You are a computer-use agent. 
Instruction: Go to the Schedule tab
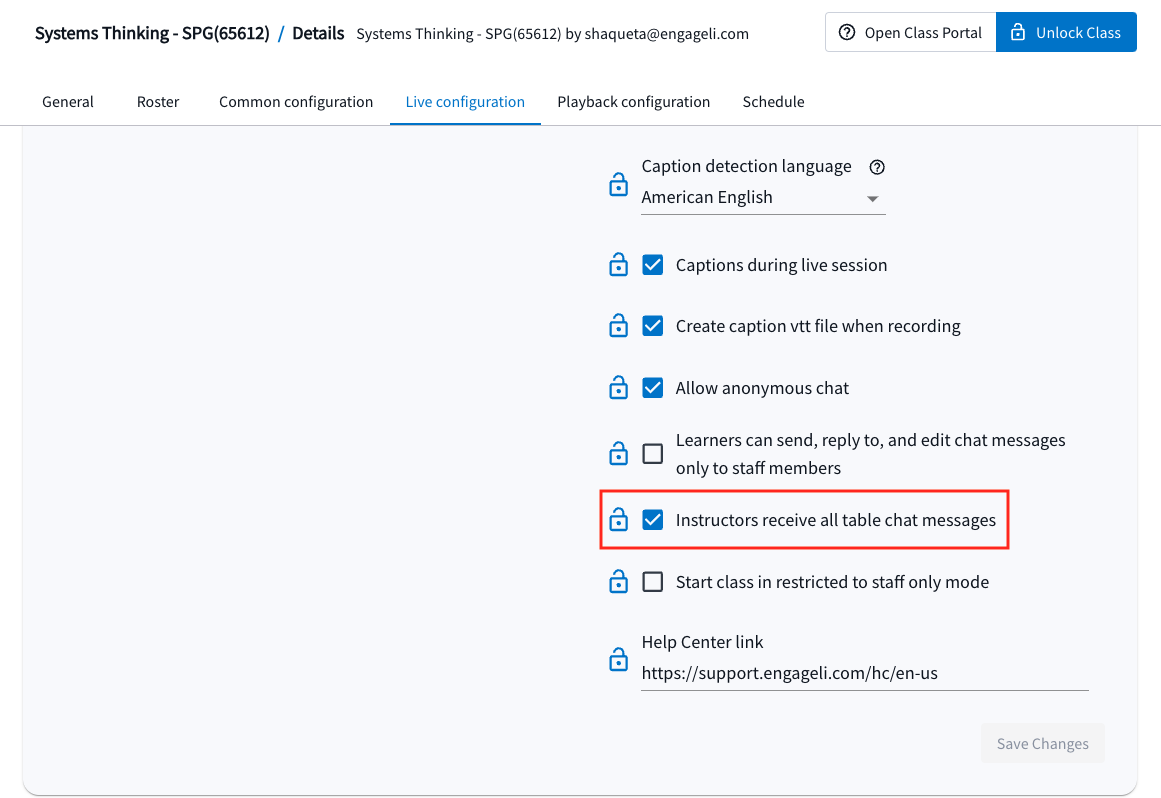[773, 101]
